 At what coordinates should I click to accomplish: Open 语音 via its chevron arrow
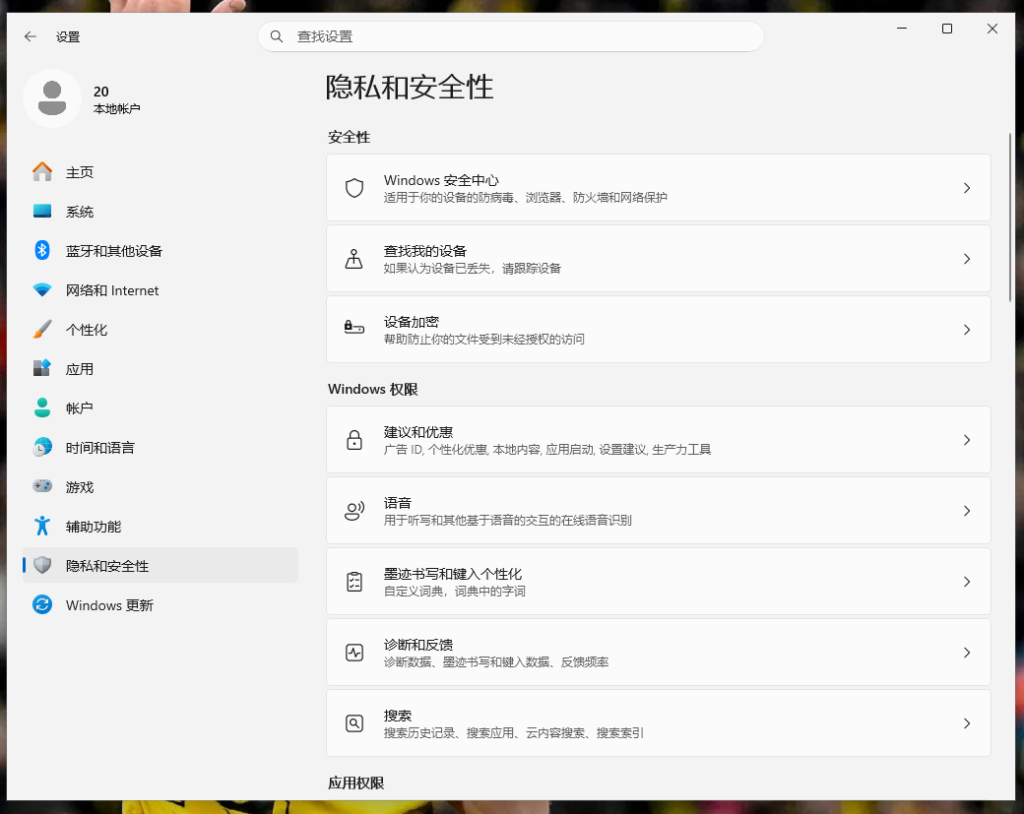(x=967, y=511)
